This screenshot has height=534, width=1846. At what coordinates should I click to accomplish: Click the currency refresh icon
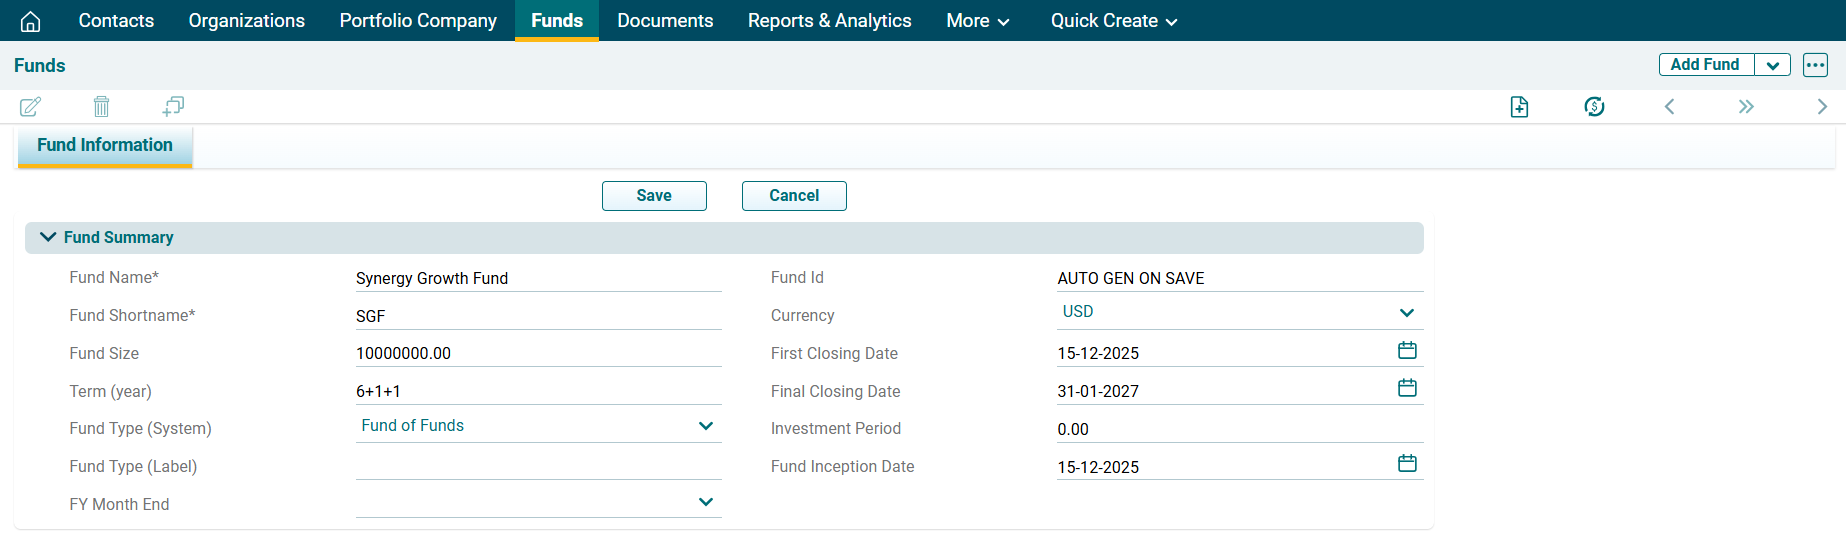(x=1594, y=107)
